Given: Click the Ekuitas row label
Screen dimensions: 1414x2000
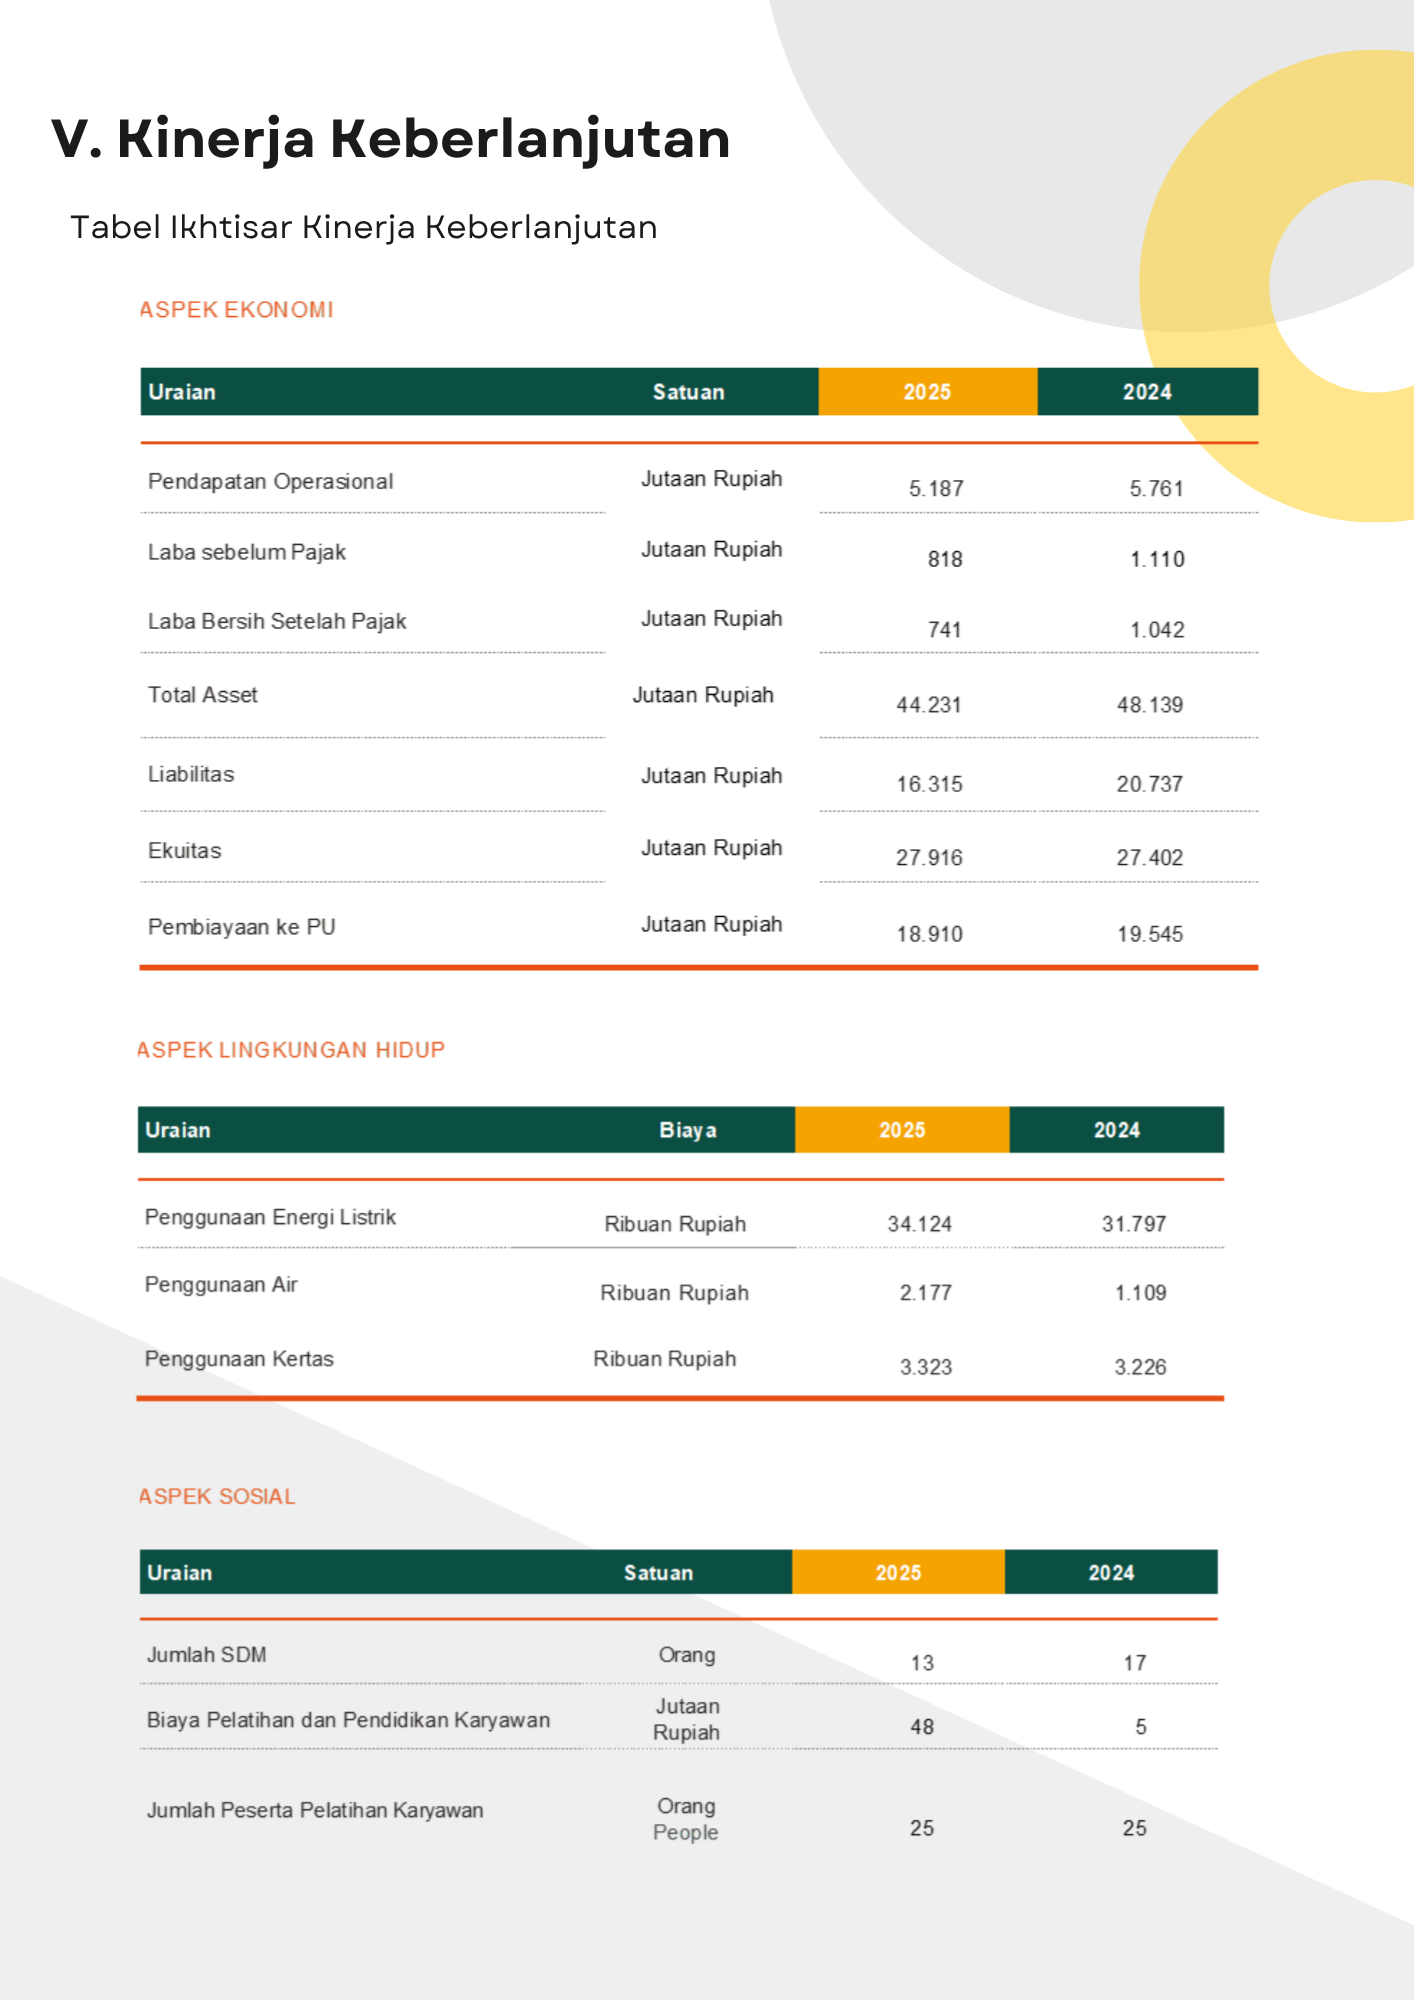Looking at the screenshot, I should coord(185,851).
